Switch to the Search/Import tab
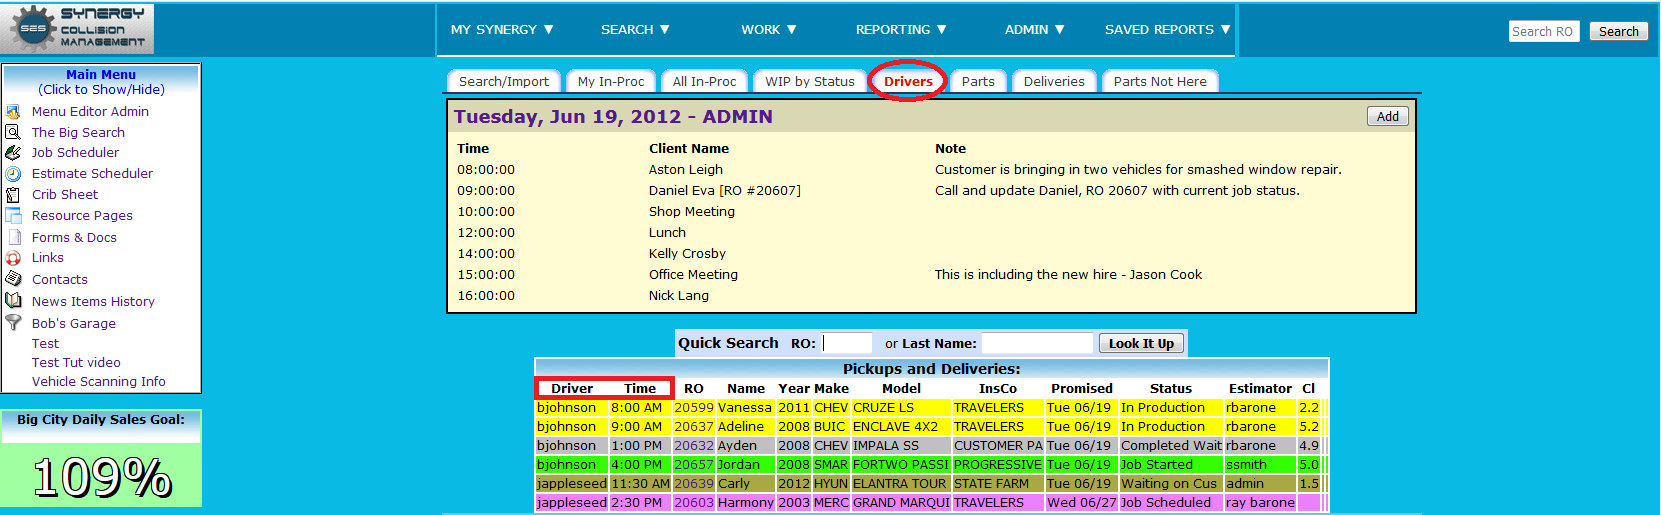This screenshot has height=515, width=1661. coord(503,81)
